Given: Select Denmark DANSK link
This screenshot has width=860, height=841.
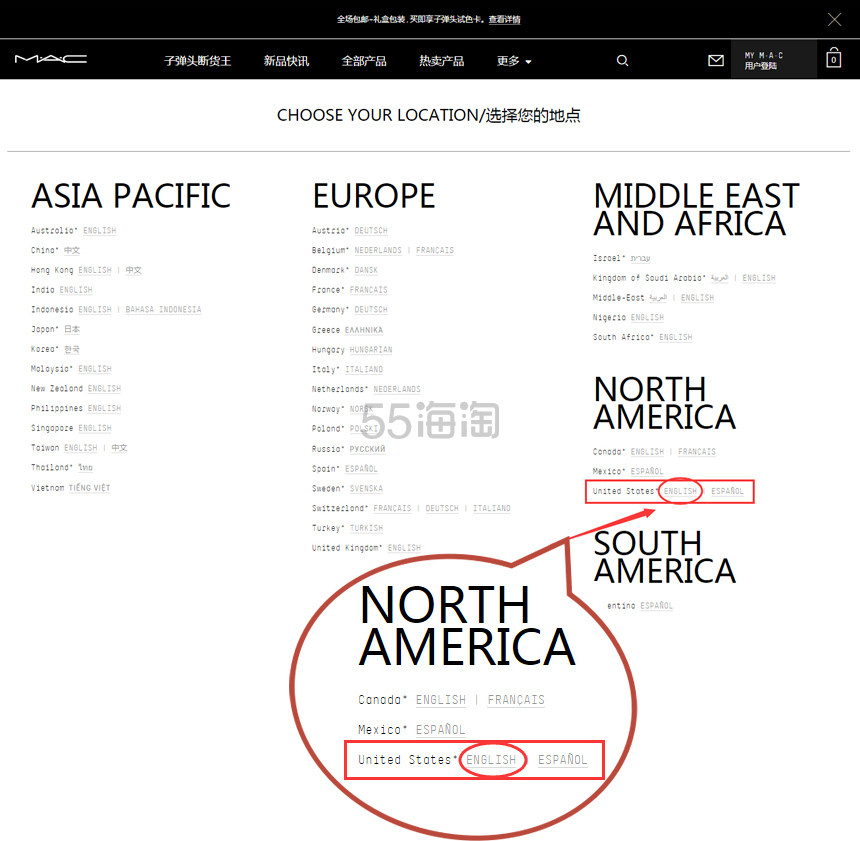Looking at the screenshot, I should [x=366, y=270].
